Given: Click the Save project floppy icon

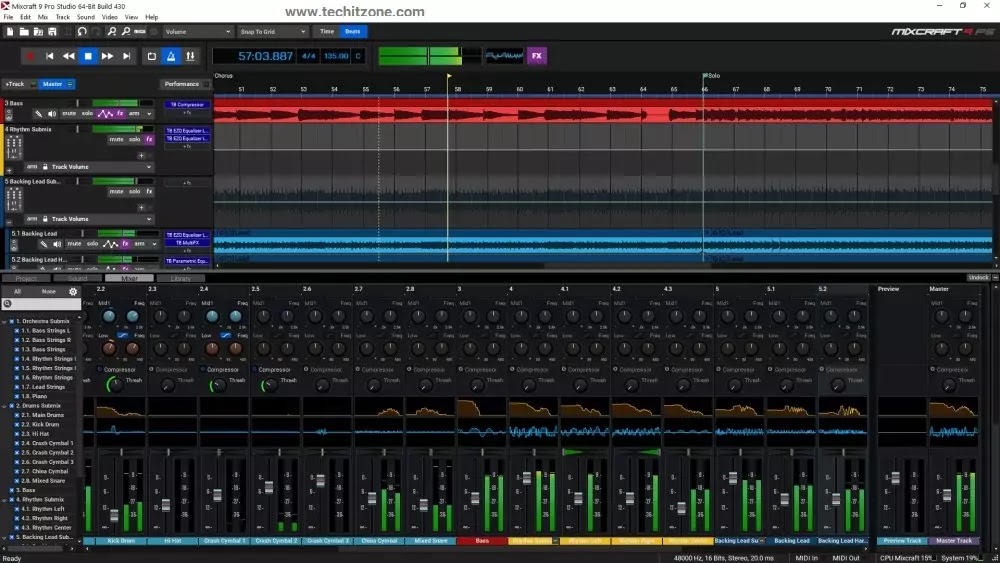Looking at the screenshot, I should 52,31.
